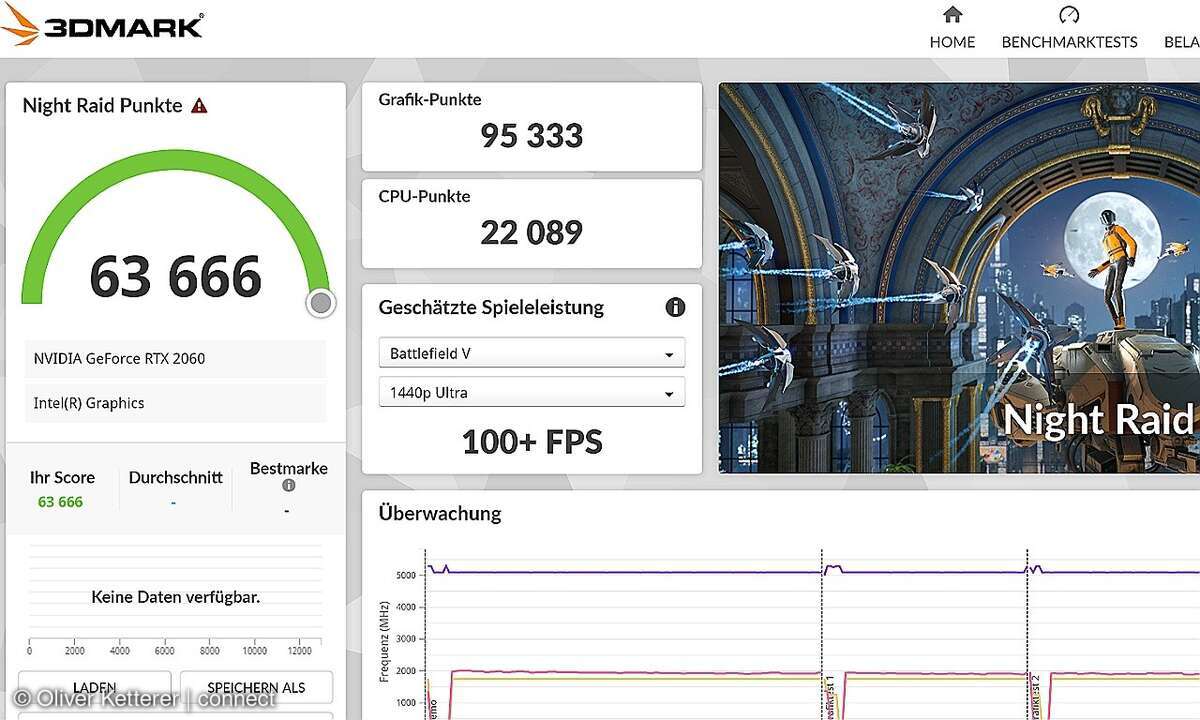Click the grey endpoint circle on the score gauge
Viewport: 1200px width, 720px height.
pos(320,303)
